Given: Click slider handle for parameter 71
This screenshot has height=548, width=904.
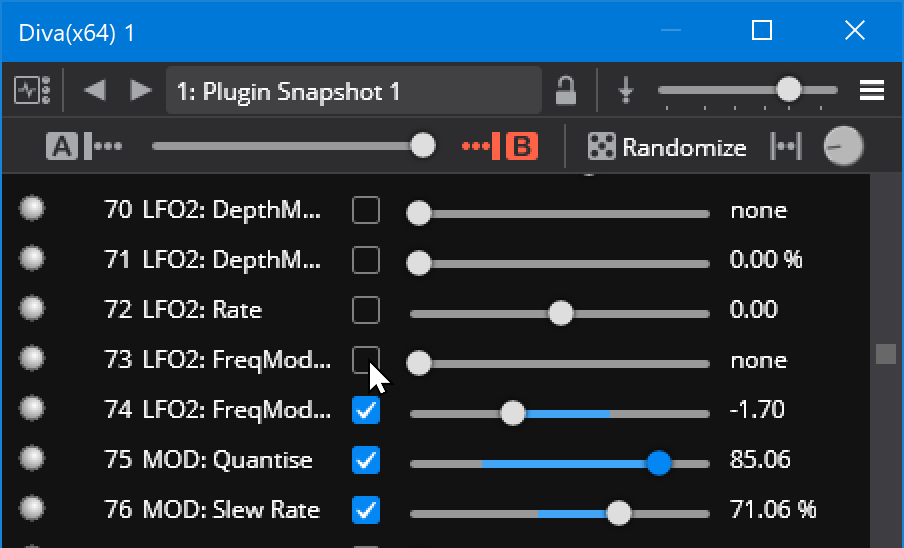Looking at the screenshot, I should (x=419, y=263).
